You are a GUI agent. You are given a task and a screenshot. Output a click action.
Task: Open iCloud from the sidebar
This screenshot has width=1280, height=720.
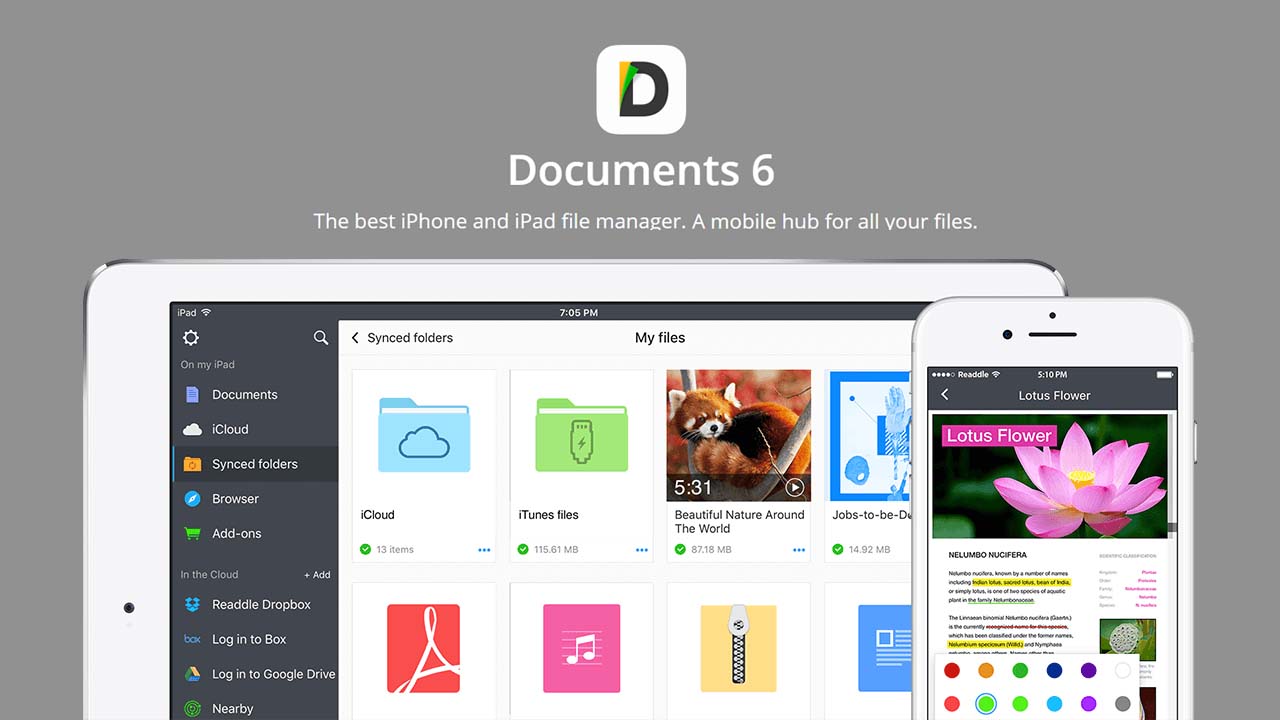coord(191,429)
